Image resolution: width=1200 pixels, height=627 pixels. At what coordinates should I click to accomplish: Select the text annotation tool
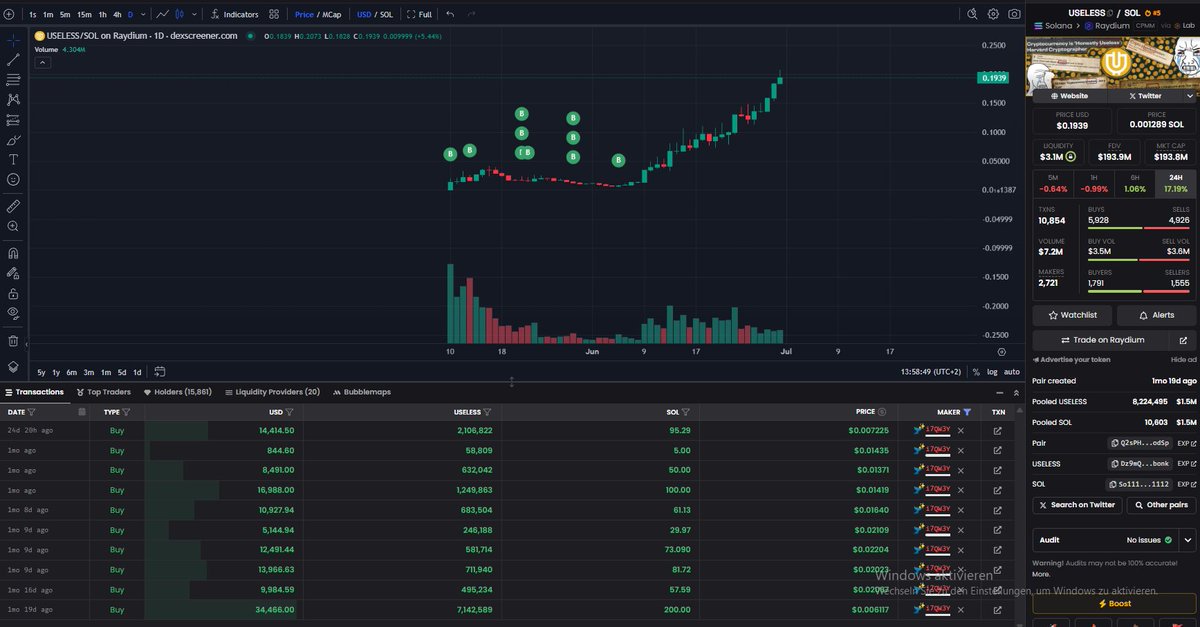pyautogui.click(x=13, y=159)
